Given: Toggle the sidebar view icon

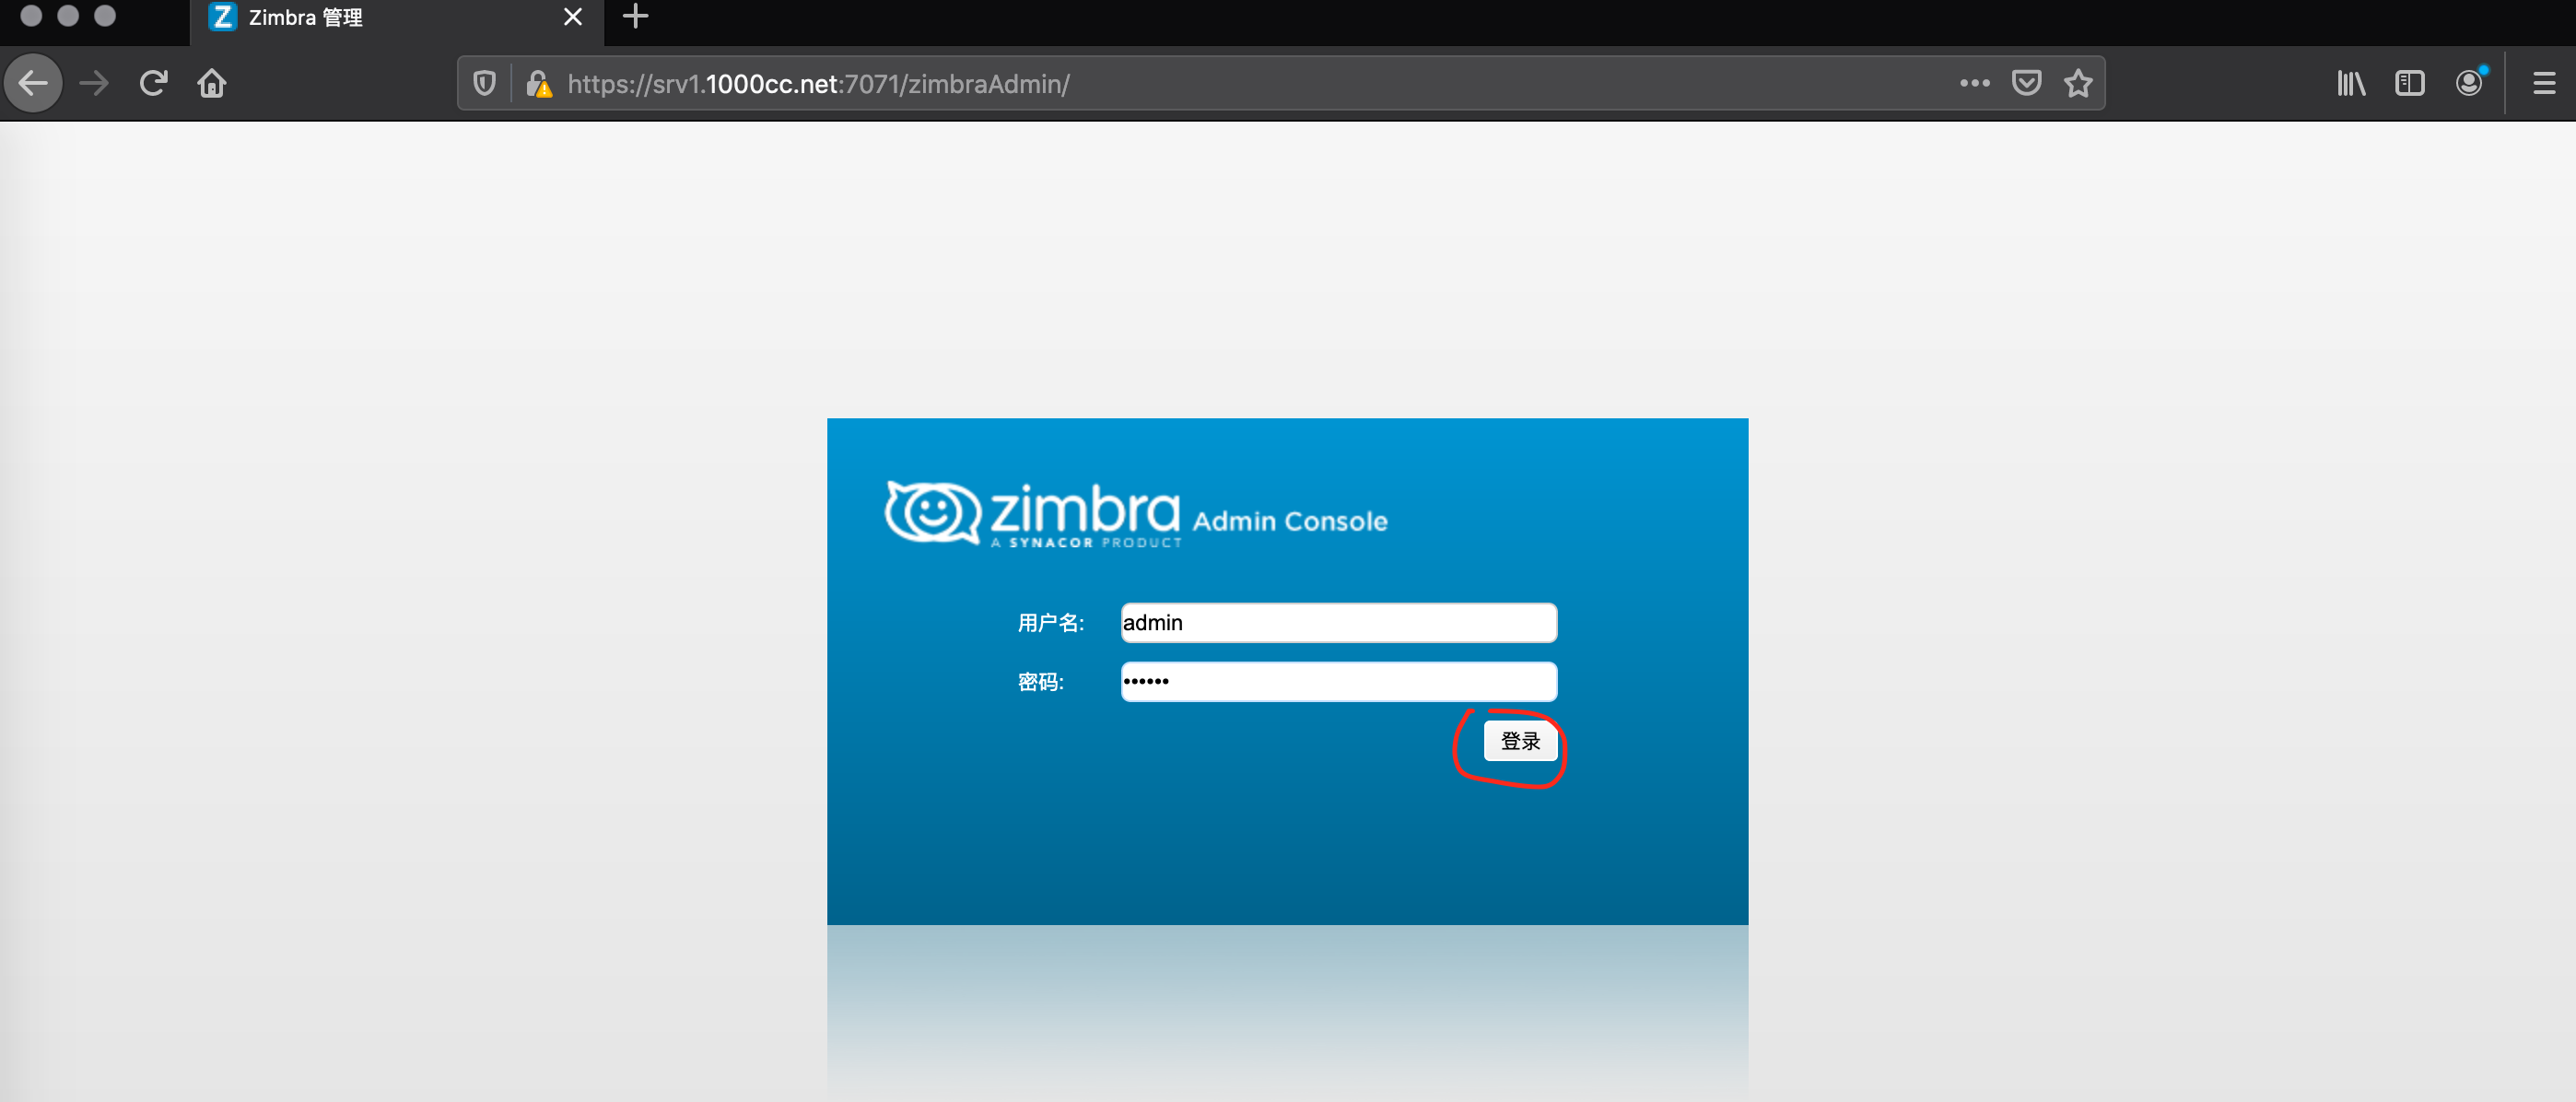Looking at the screenshot, I should pos(2410,83).
